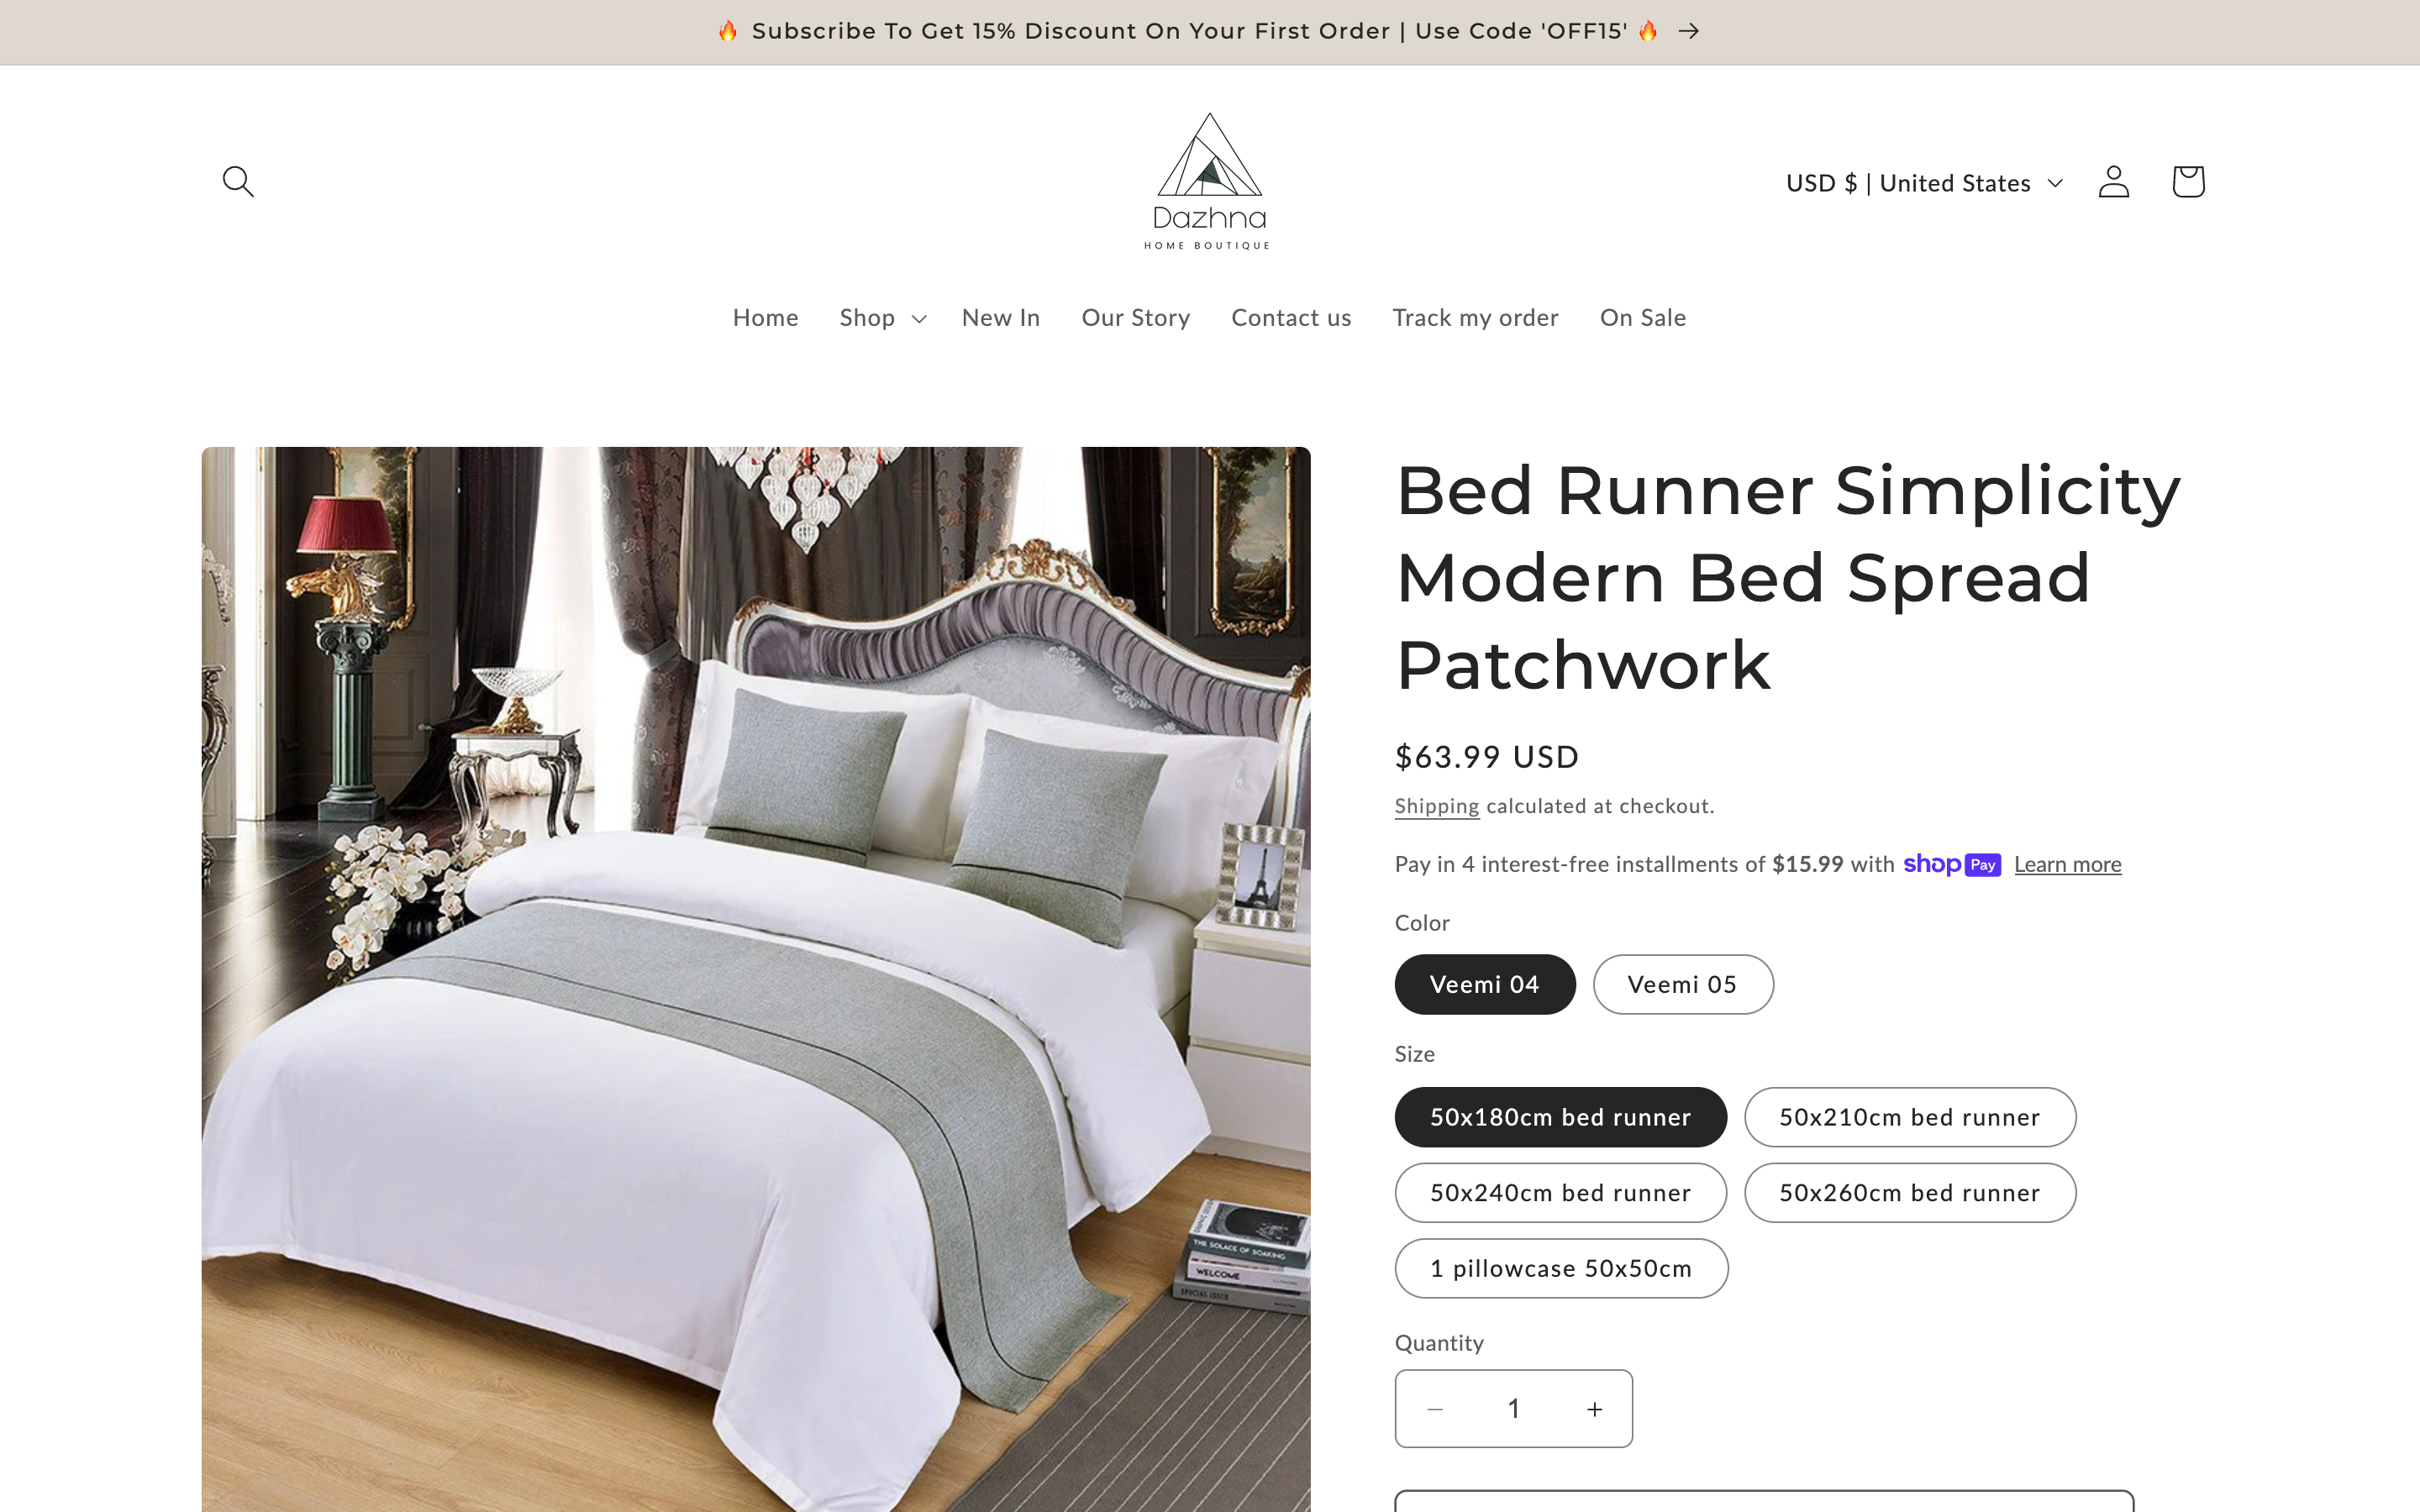Open the USD United States currency selector
This screenshot has height=1512, width=2420.
pos(1924,183)
